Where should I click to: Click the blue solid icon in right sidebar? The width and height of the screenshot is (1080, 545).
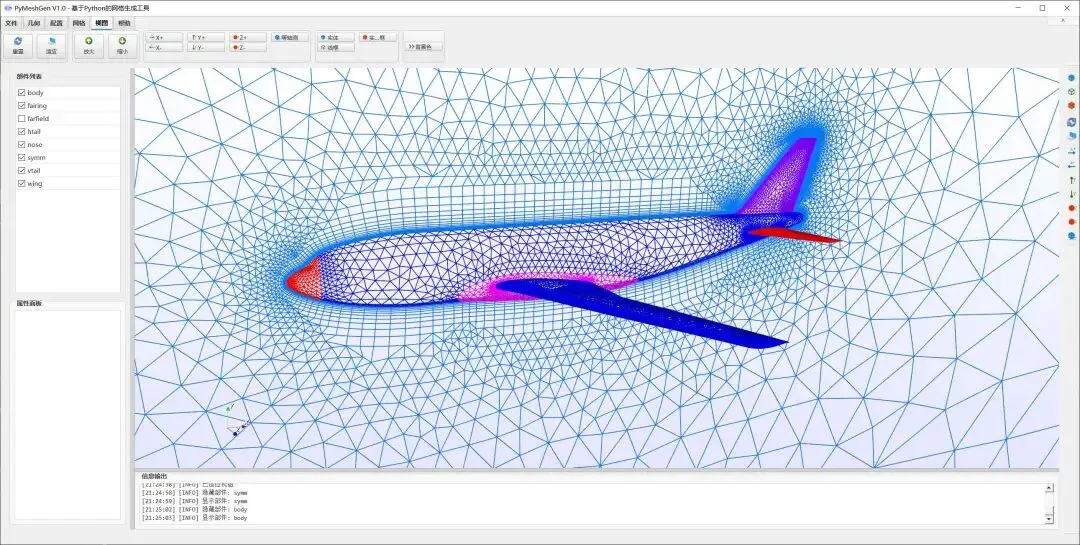(1071, 78)
